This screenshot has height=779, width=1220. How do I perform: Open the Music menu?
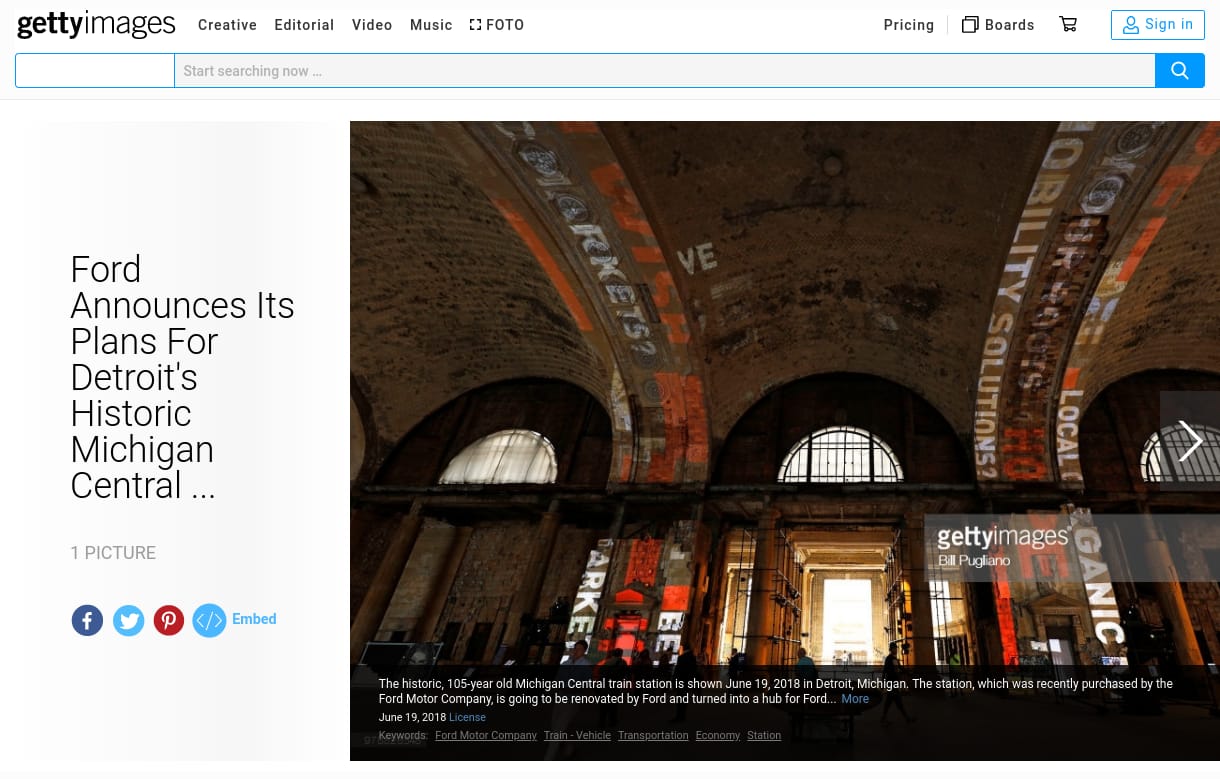pyautogui.click(x=431, y=25)
